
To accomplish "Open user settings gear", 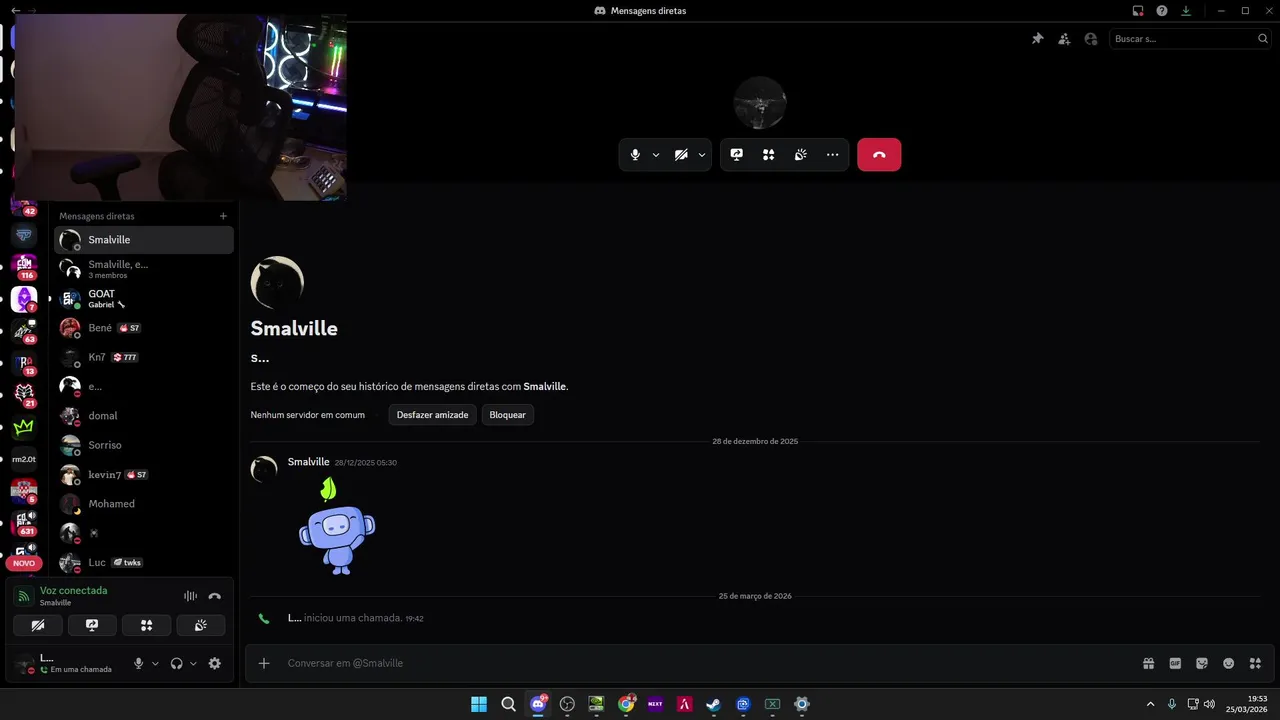I will (214, 663).
